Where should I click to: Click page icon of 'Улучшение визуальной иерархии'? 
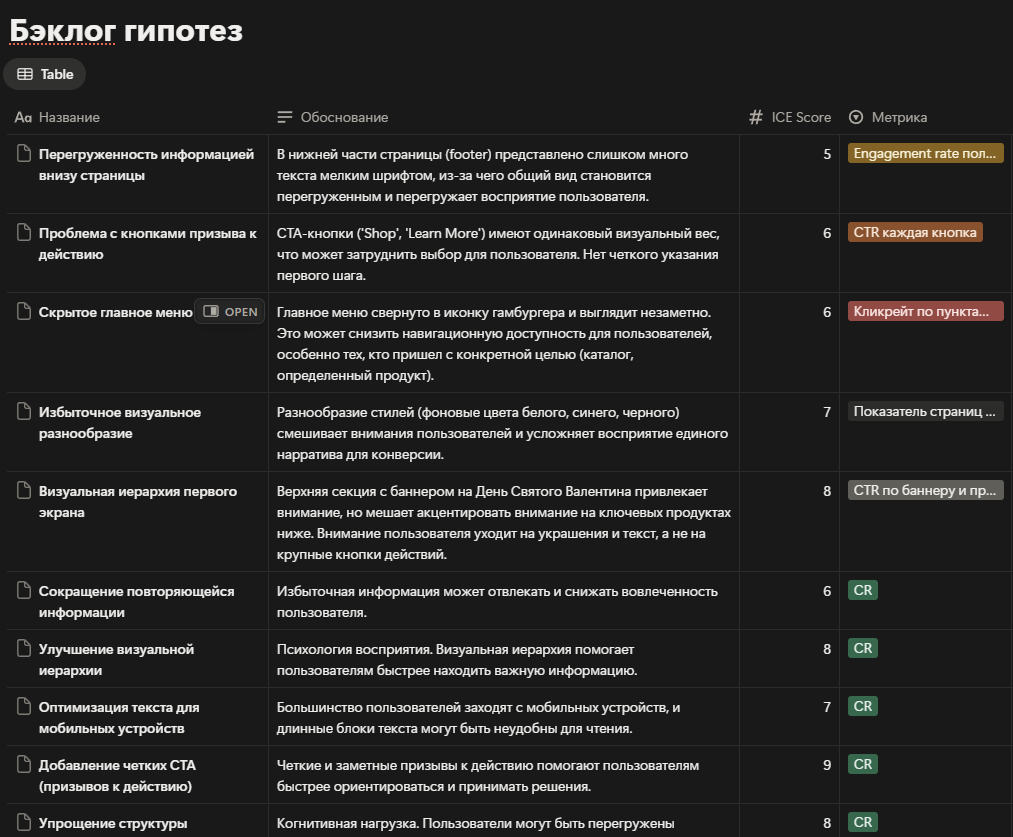coord(24,649)
